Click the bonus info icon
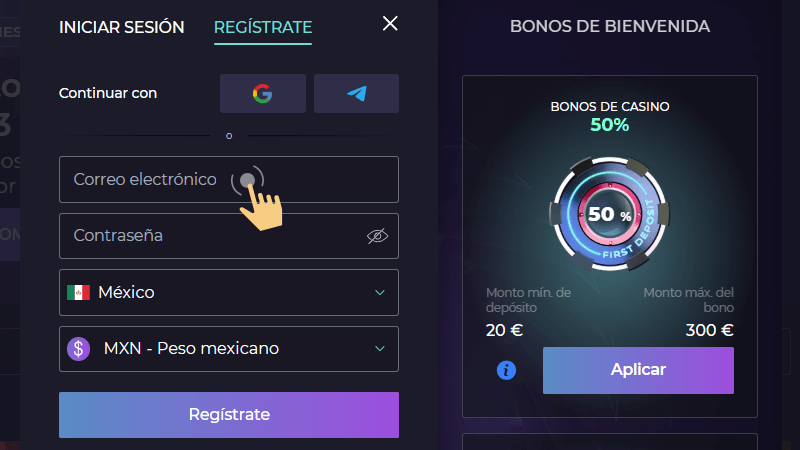 click(x=507, y=370)
